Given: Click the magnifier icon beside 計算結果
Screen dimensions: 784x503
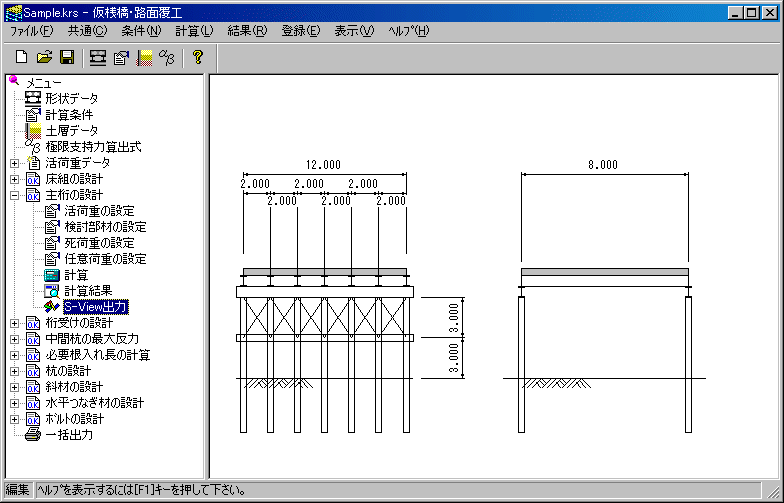Looking at the screenshot, I should [52, 291].
